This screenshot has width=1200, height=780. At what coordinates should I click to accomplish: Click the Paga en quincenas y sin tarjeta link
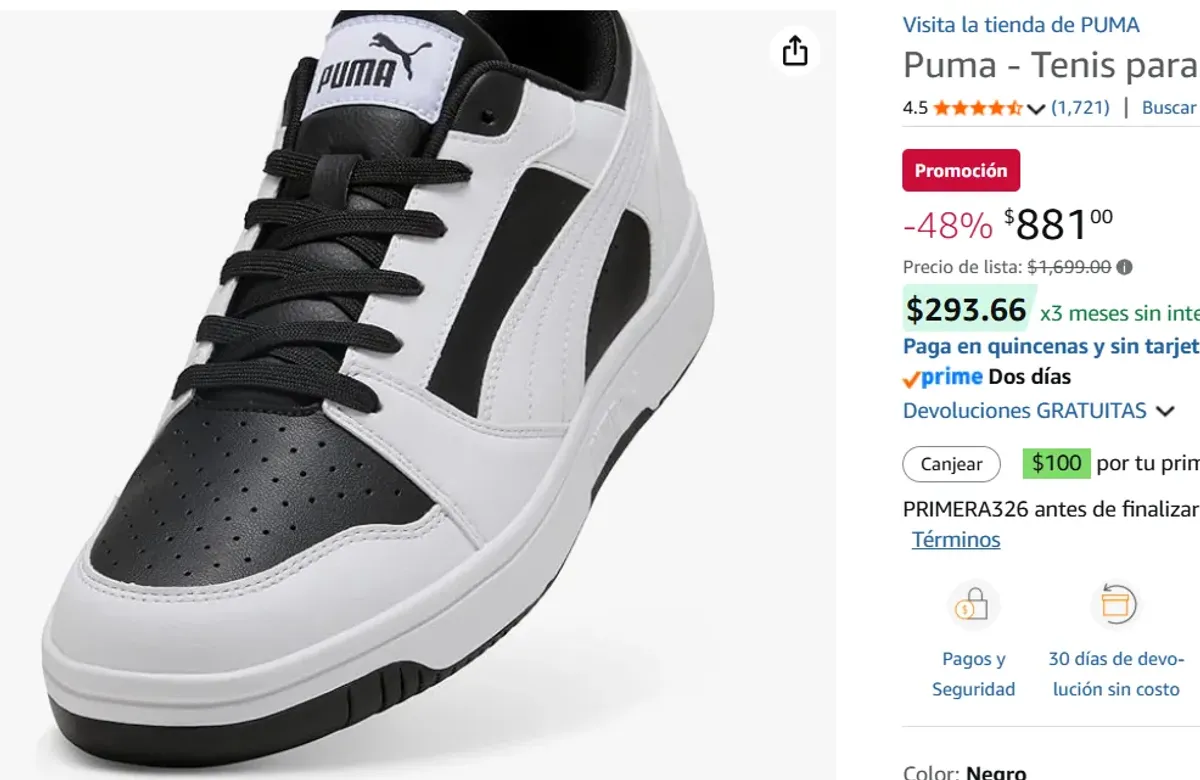[1048, 346]
